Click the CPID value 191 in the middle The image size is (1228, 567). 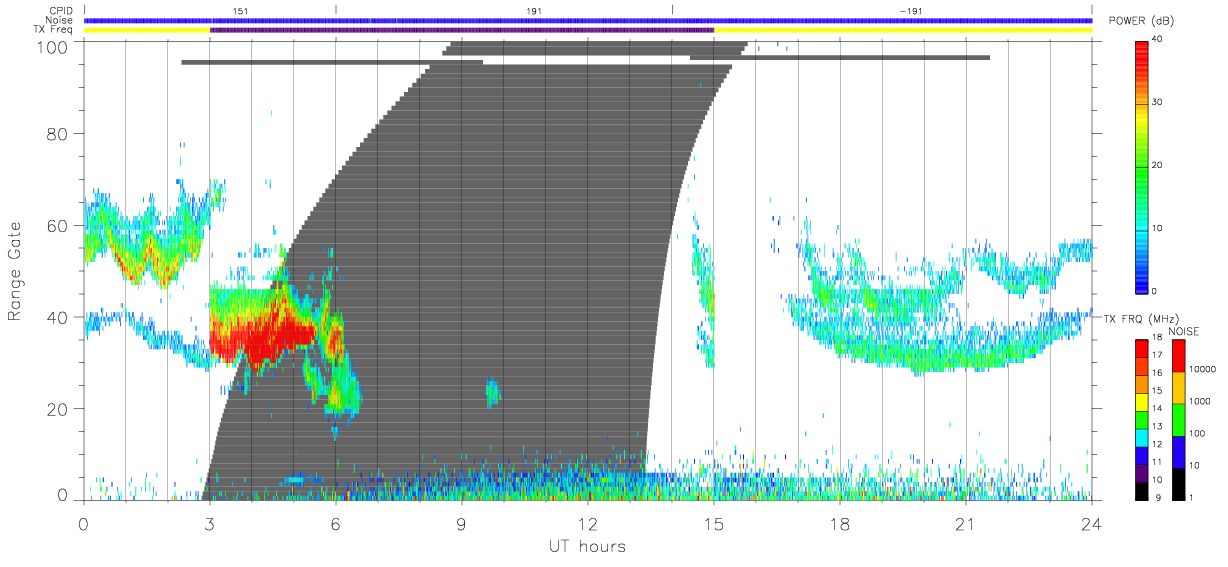tap(534, 10)
